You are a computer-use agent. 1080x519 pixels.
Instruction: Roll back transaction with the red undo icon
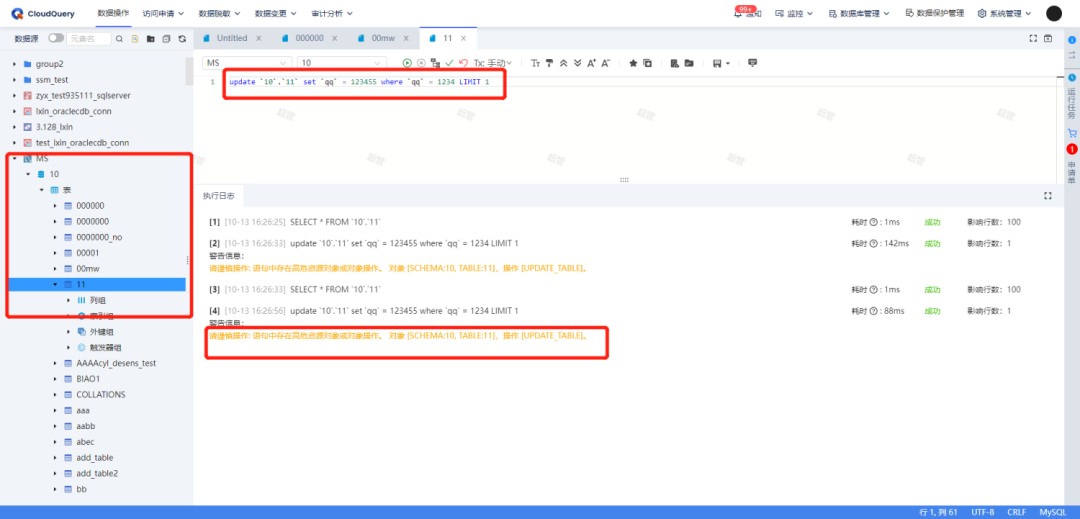coord(463,63)
